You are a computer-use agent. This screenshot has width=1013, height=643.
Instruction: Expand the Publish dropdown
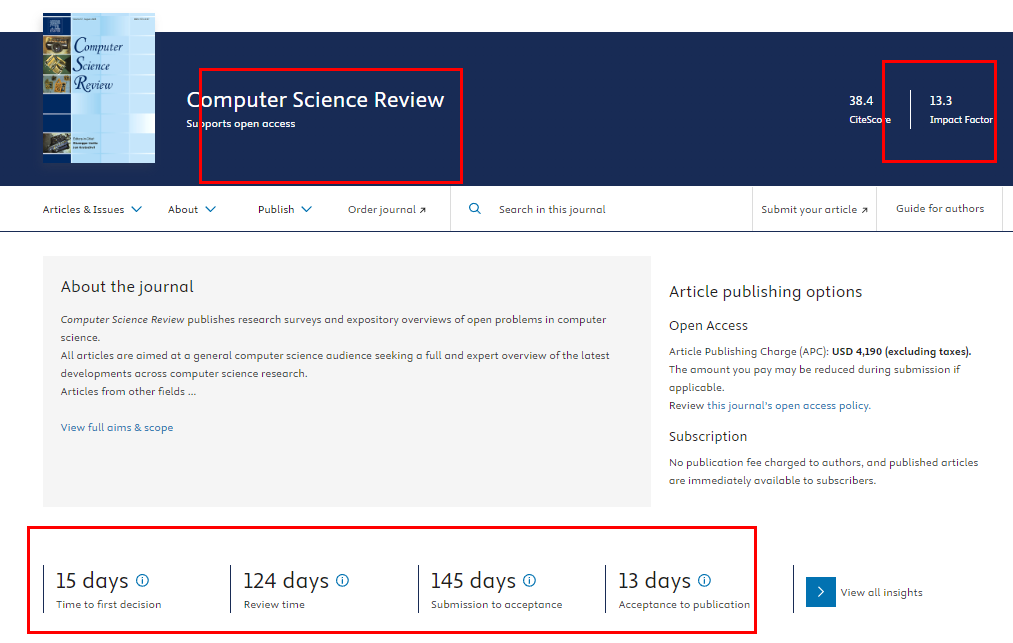click(x=307, y=209)
